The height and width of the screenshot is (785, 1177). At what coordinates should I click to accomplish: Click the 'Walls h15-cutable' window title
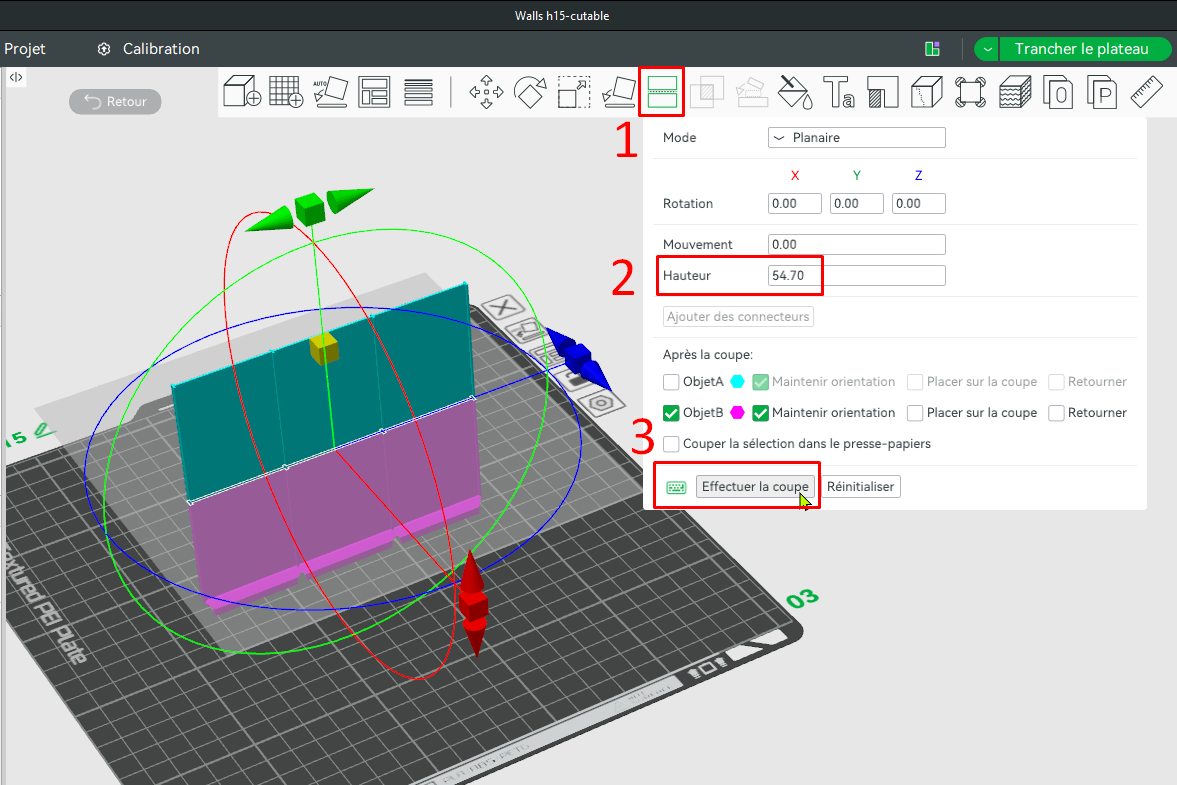[562, 16]
